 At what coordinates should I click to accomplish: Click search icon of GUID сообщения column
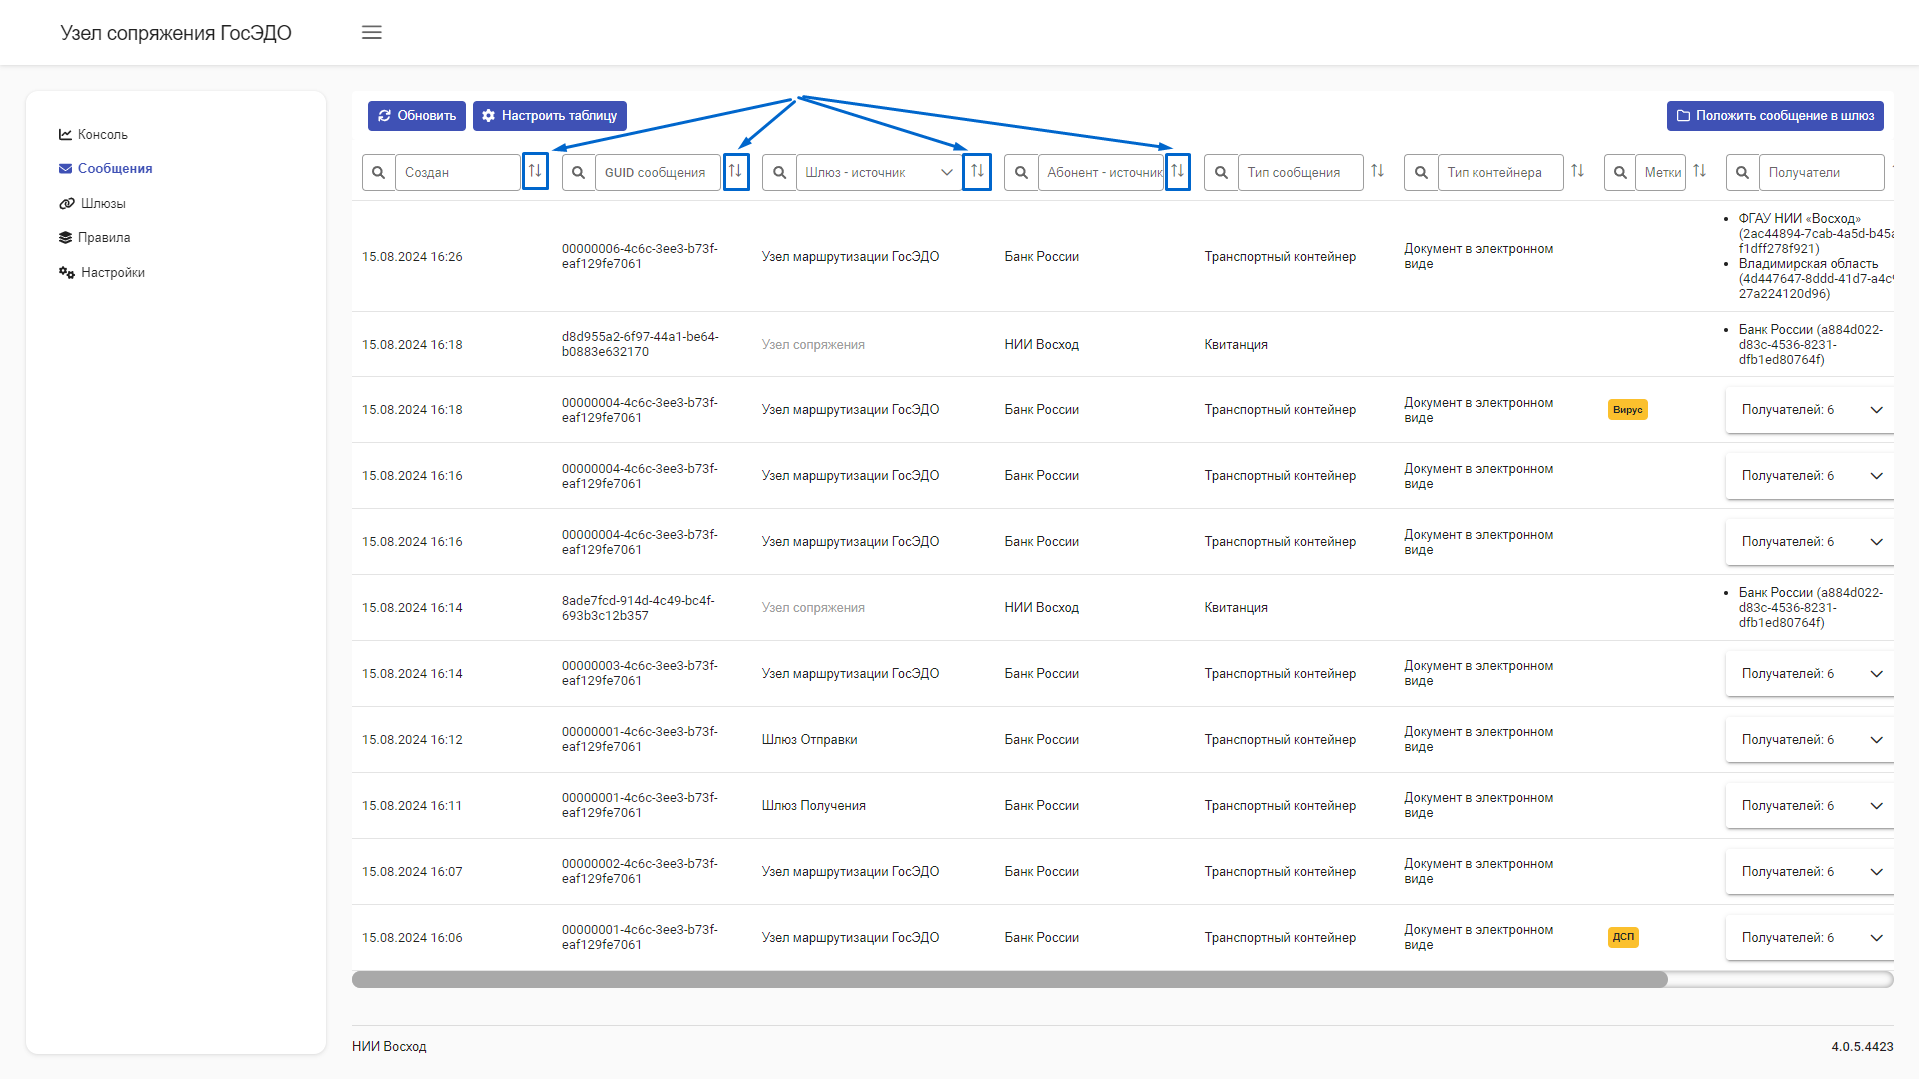[578, 172]
